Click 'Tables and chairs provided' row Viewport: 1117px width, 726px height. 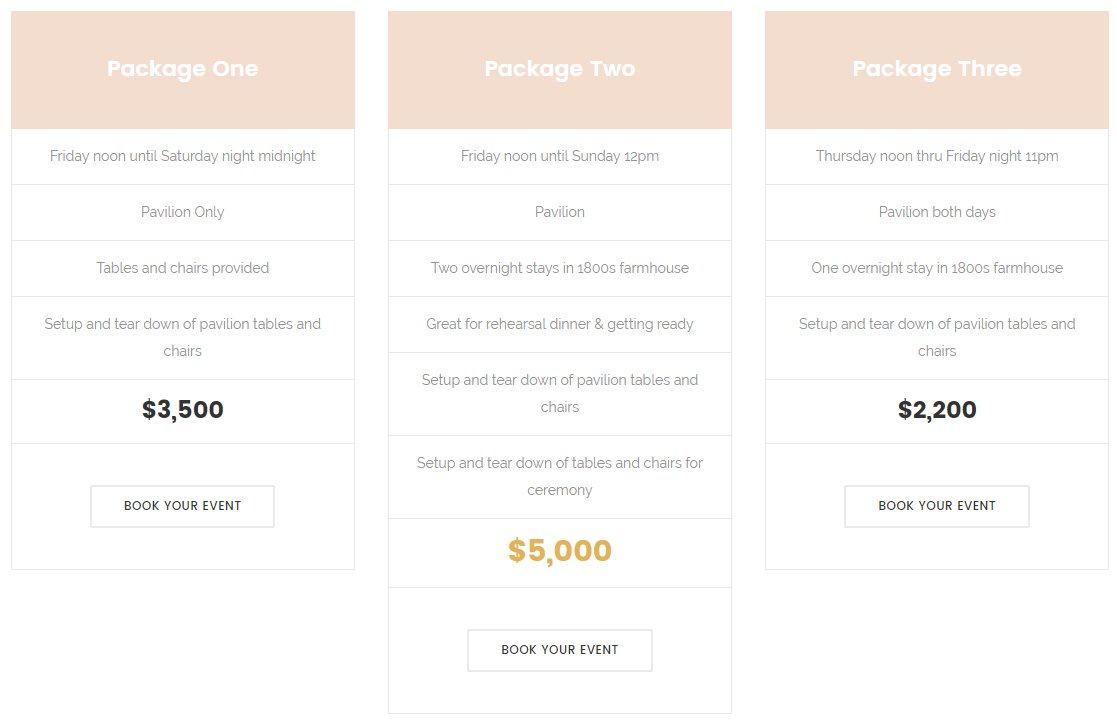coord(183,269)
